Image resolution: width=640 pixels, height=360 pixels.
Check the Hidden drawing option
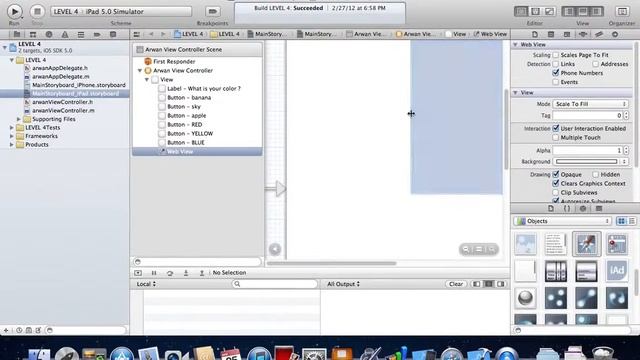[x=596, y=174]
